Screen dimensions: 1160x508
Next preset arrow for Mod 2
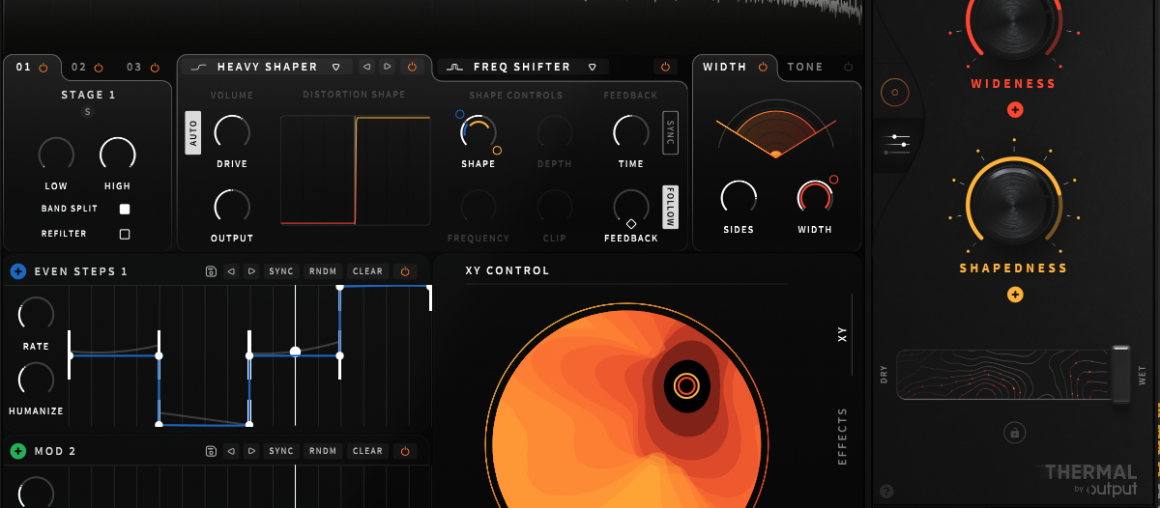[x=252, y=451]
